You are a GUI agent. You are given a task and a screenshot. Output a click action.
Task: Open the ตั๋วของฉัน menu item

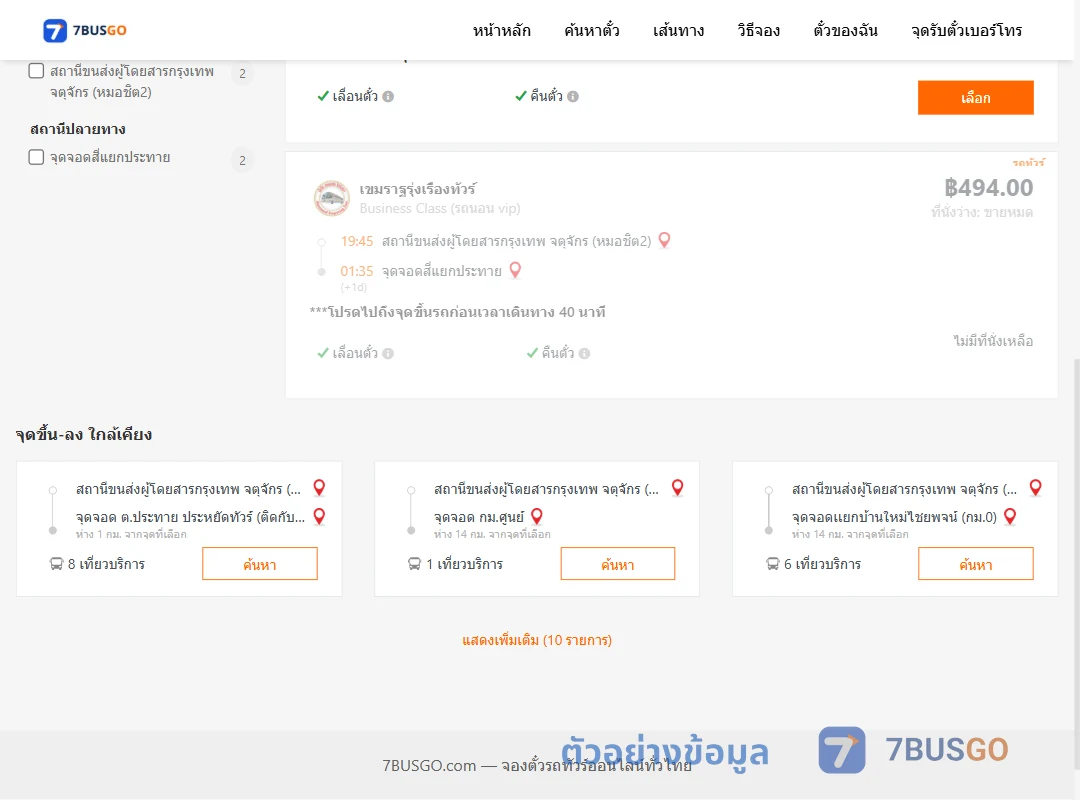845,30
